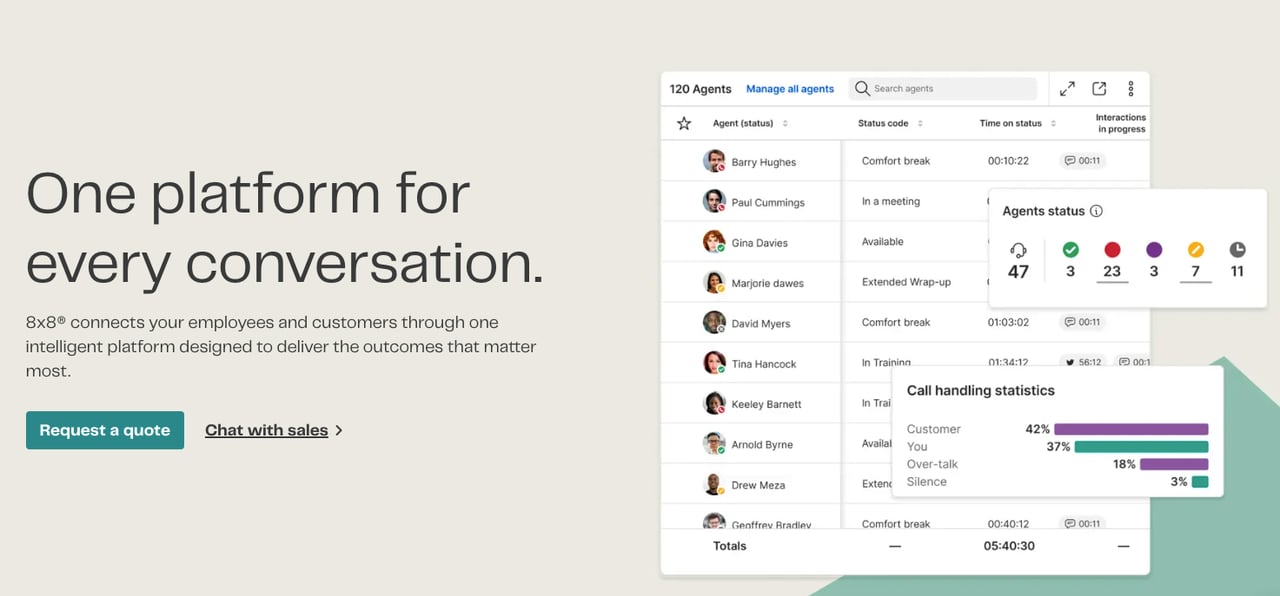Select the purple status circle
The width and height of the screenshot is (1280, 596).
[1154, 250]
